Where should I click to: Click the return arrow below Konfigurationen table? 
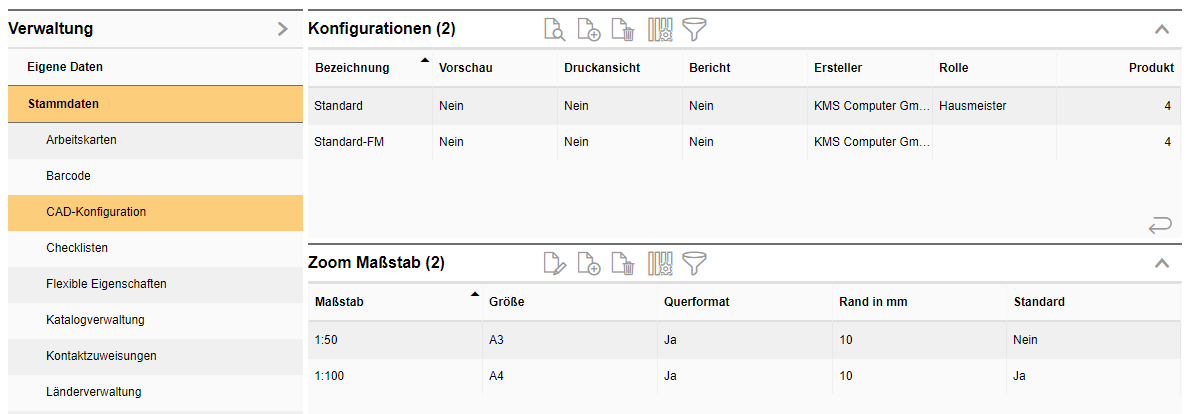pyautogui.click(x=1160, y=226)
